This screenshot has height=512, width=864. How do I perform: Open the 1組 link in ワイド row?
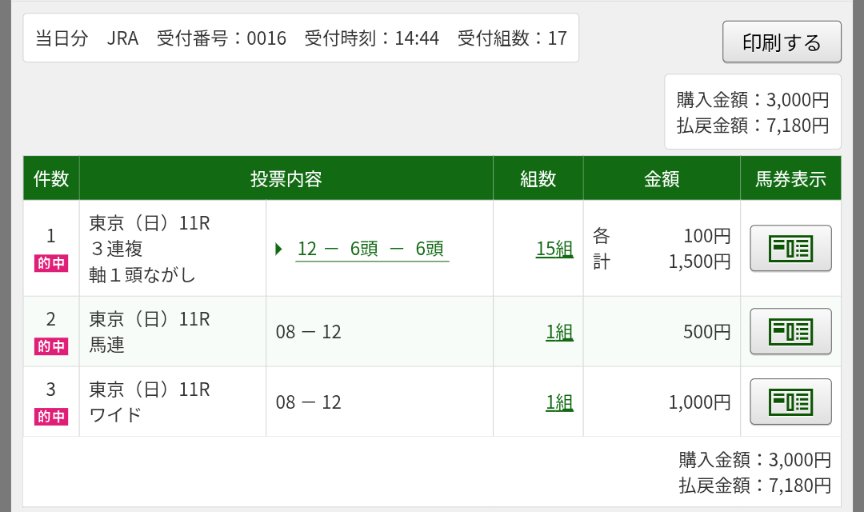point(559,402)
